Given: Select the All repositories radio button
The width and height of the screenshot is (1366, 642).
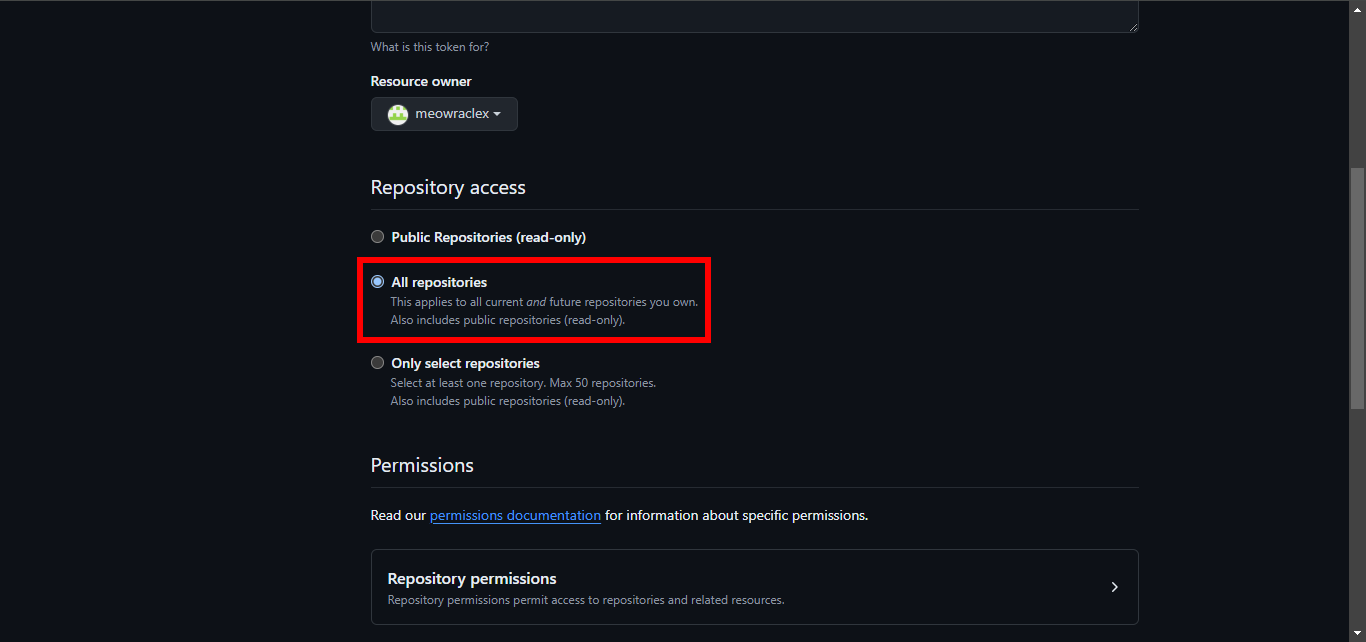Looking at the screenshot, I should coord(377,282).
